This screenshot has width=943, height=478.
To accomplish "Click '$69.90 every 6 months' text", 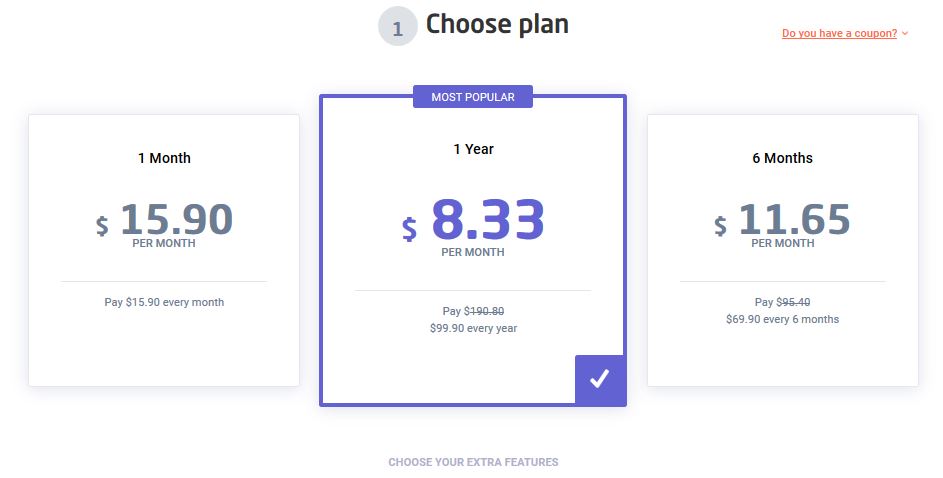I will coord(782,319).
